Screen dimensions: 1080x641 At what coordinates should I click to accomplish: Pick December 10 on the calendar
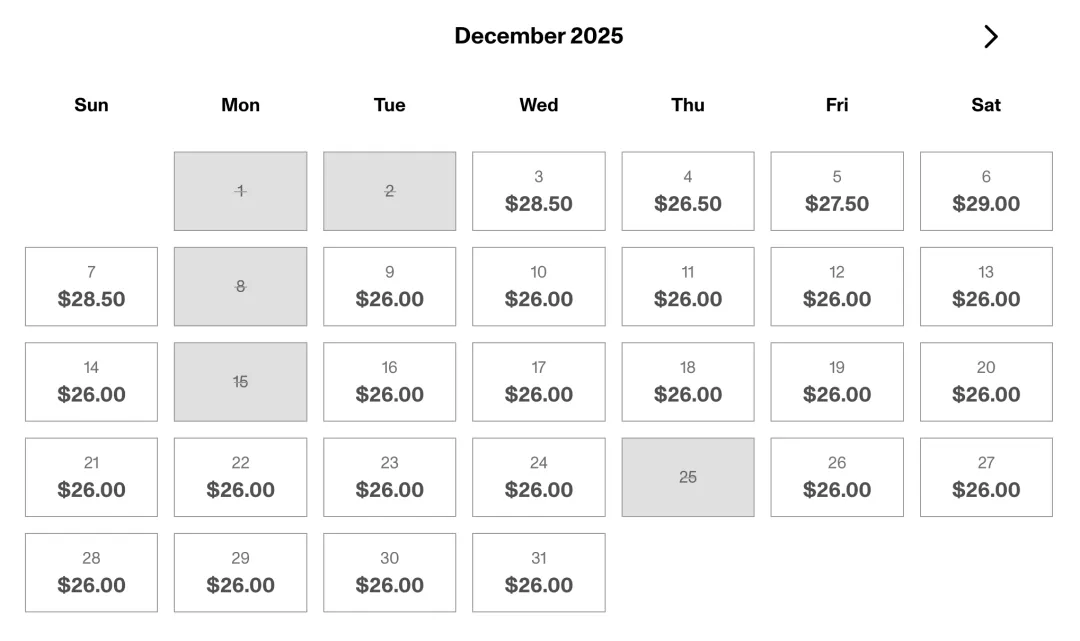tap(538, 287)
